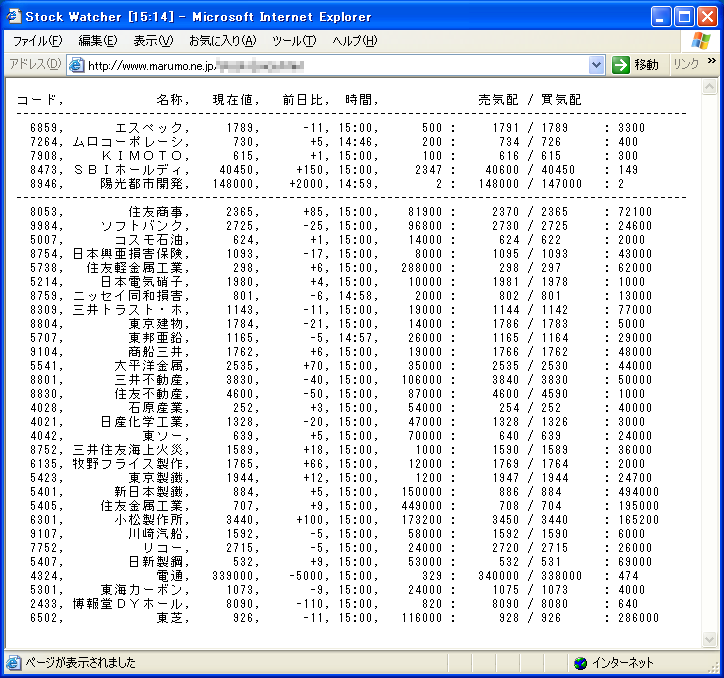Viewport: 724px width, 678px height.
Task: Click the Internet zone globe icon
Action: 580,663
